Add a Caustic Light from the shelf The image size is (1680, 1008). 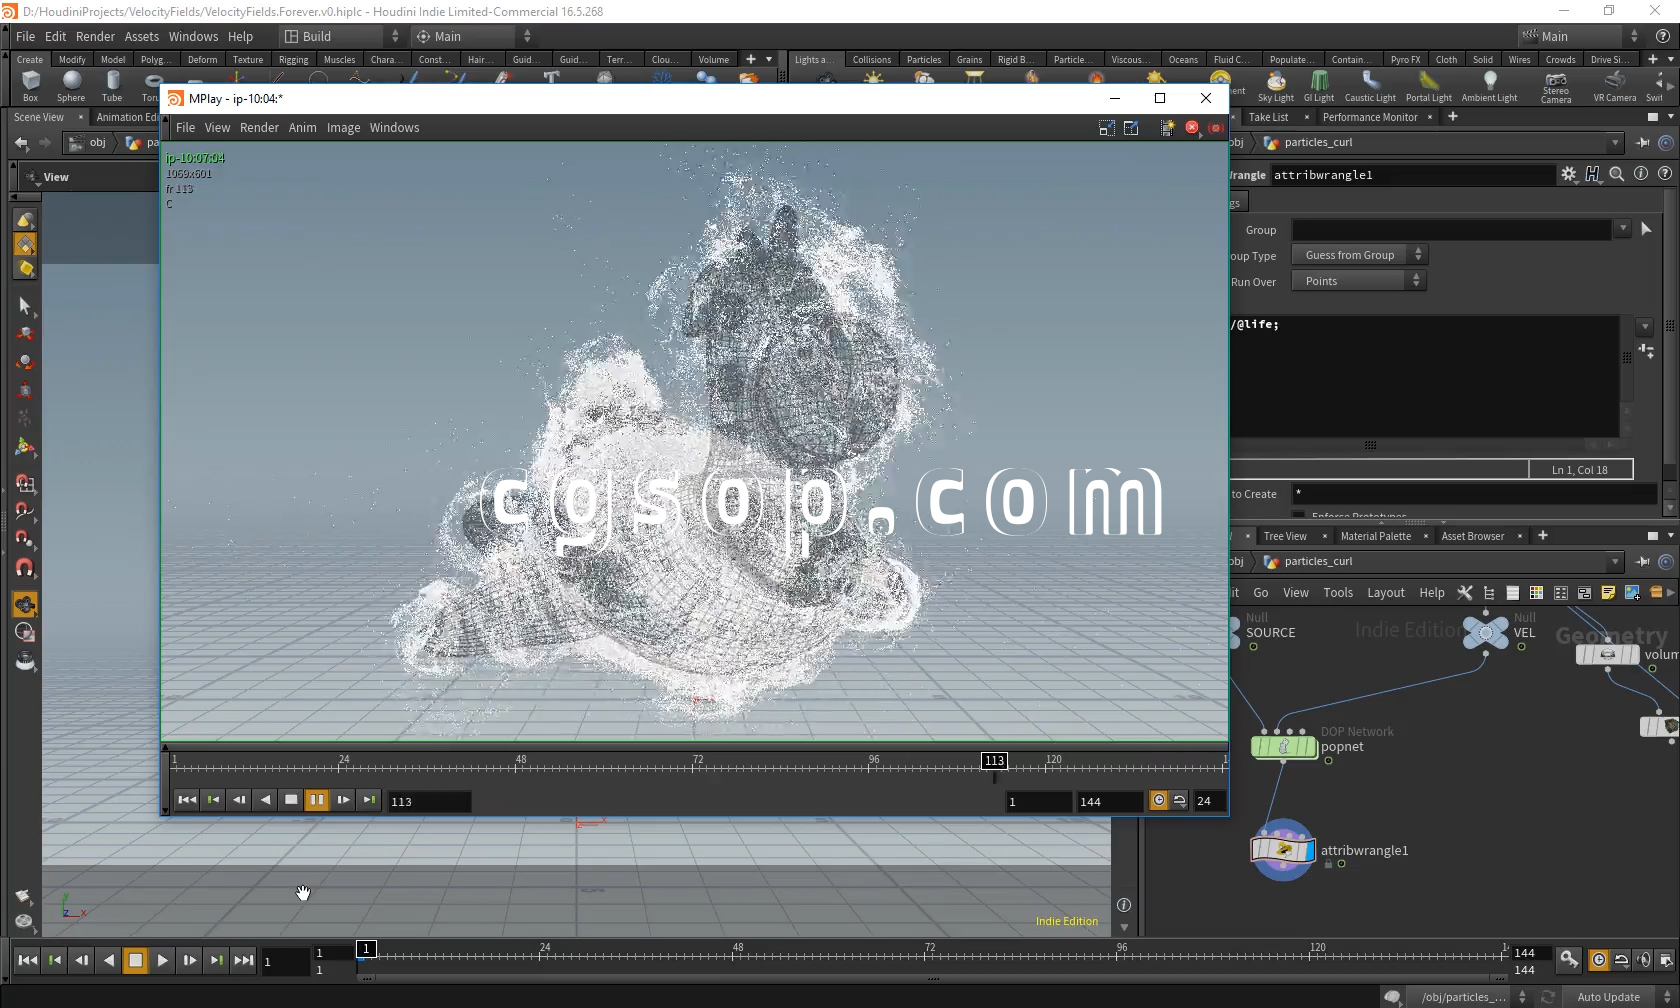point(1370,87)
